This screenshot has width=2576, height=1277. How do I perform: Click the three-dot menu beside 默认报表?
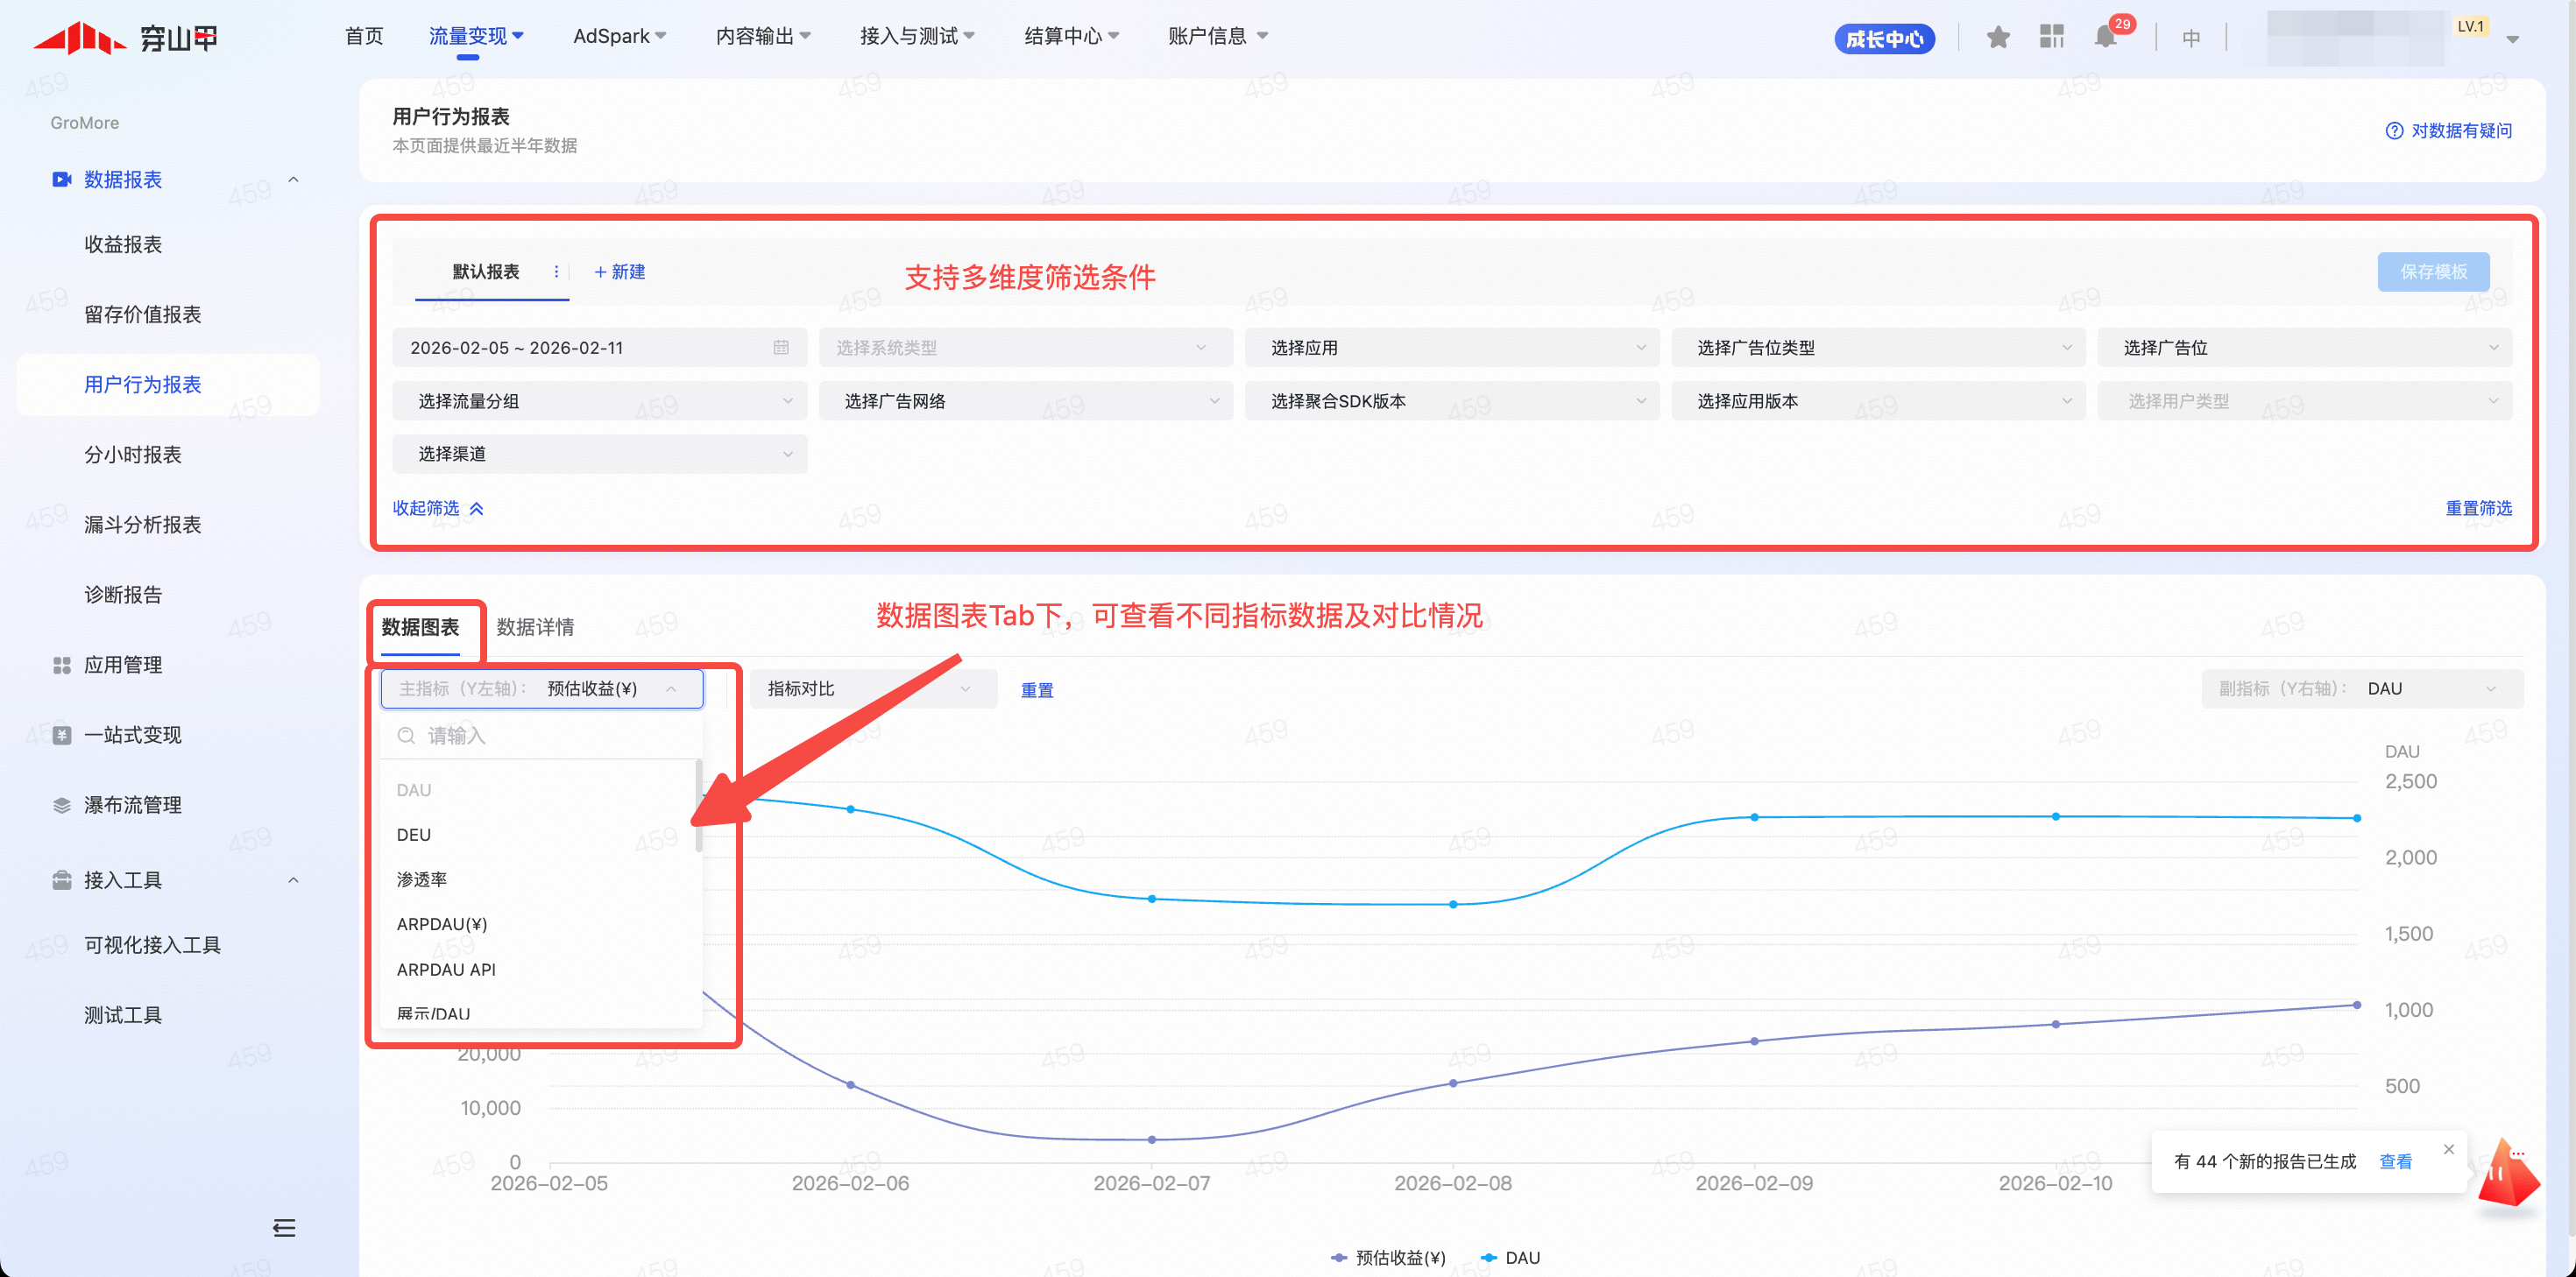(556, 272)
